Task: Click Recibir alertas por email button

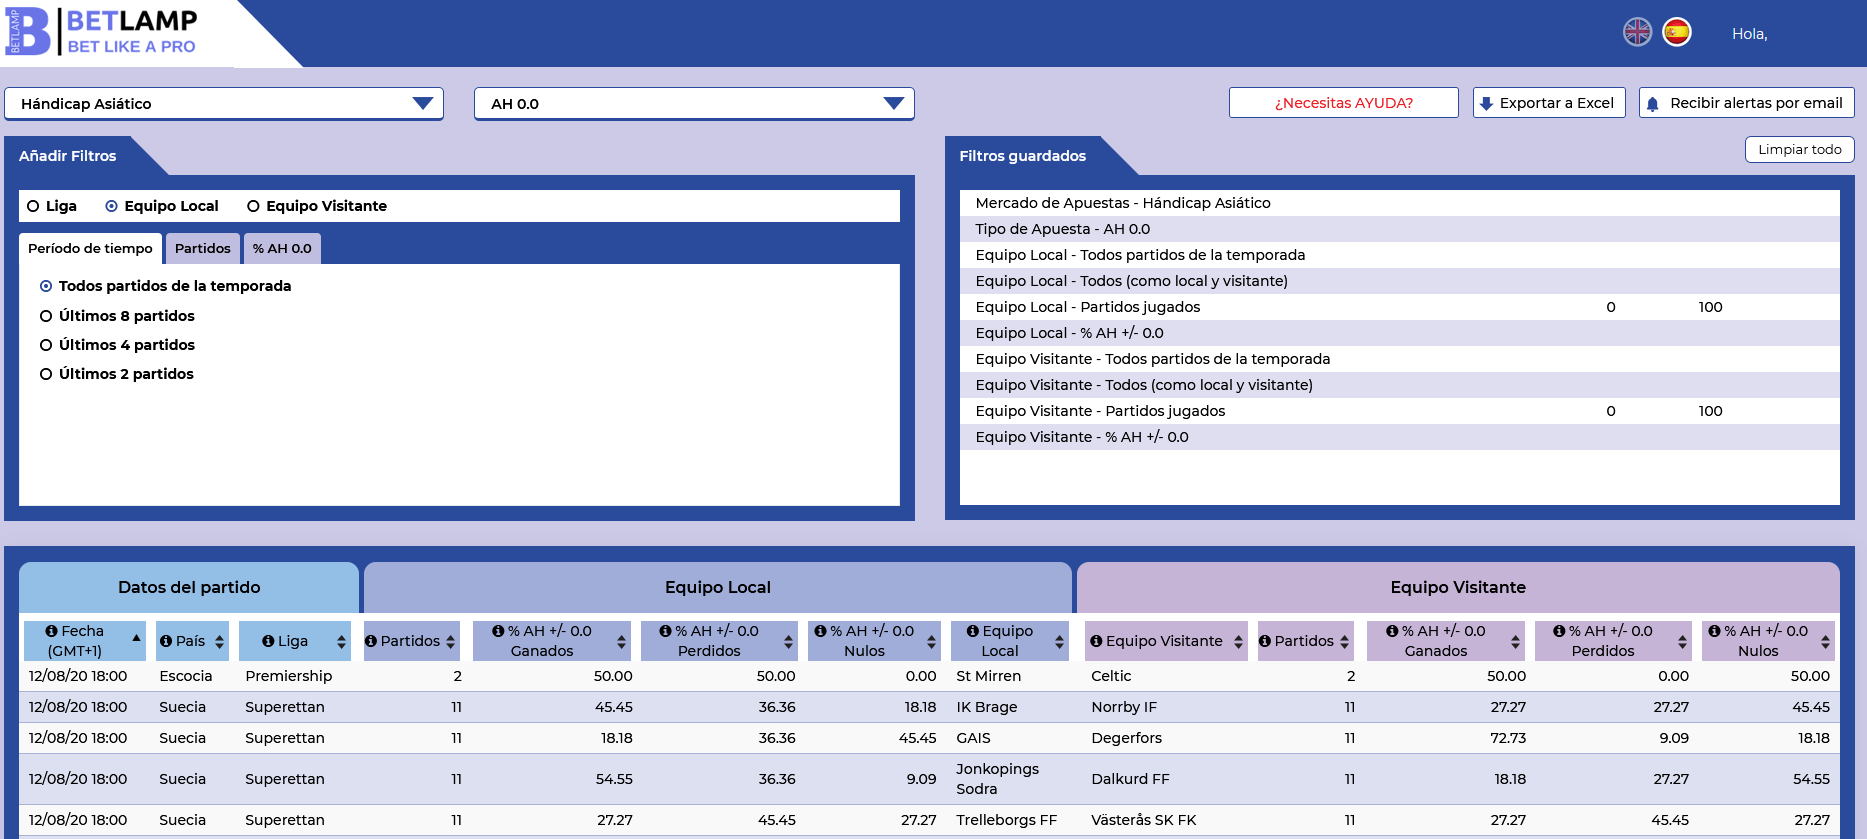Action: 1747,103
